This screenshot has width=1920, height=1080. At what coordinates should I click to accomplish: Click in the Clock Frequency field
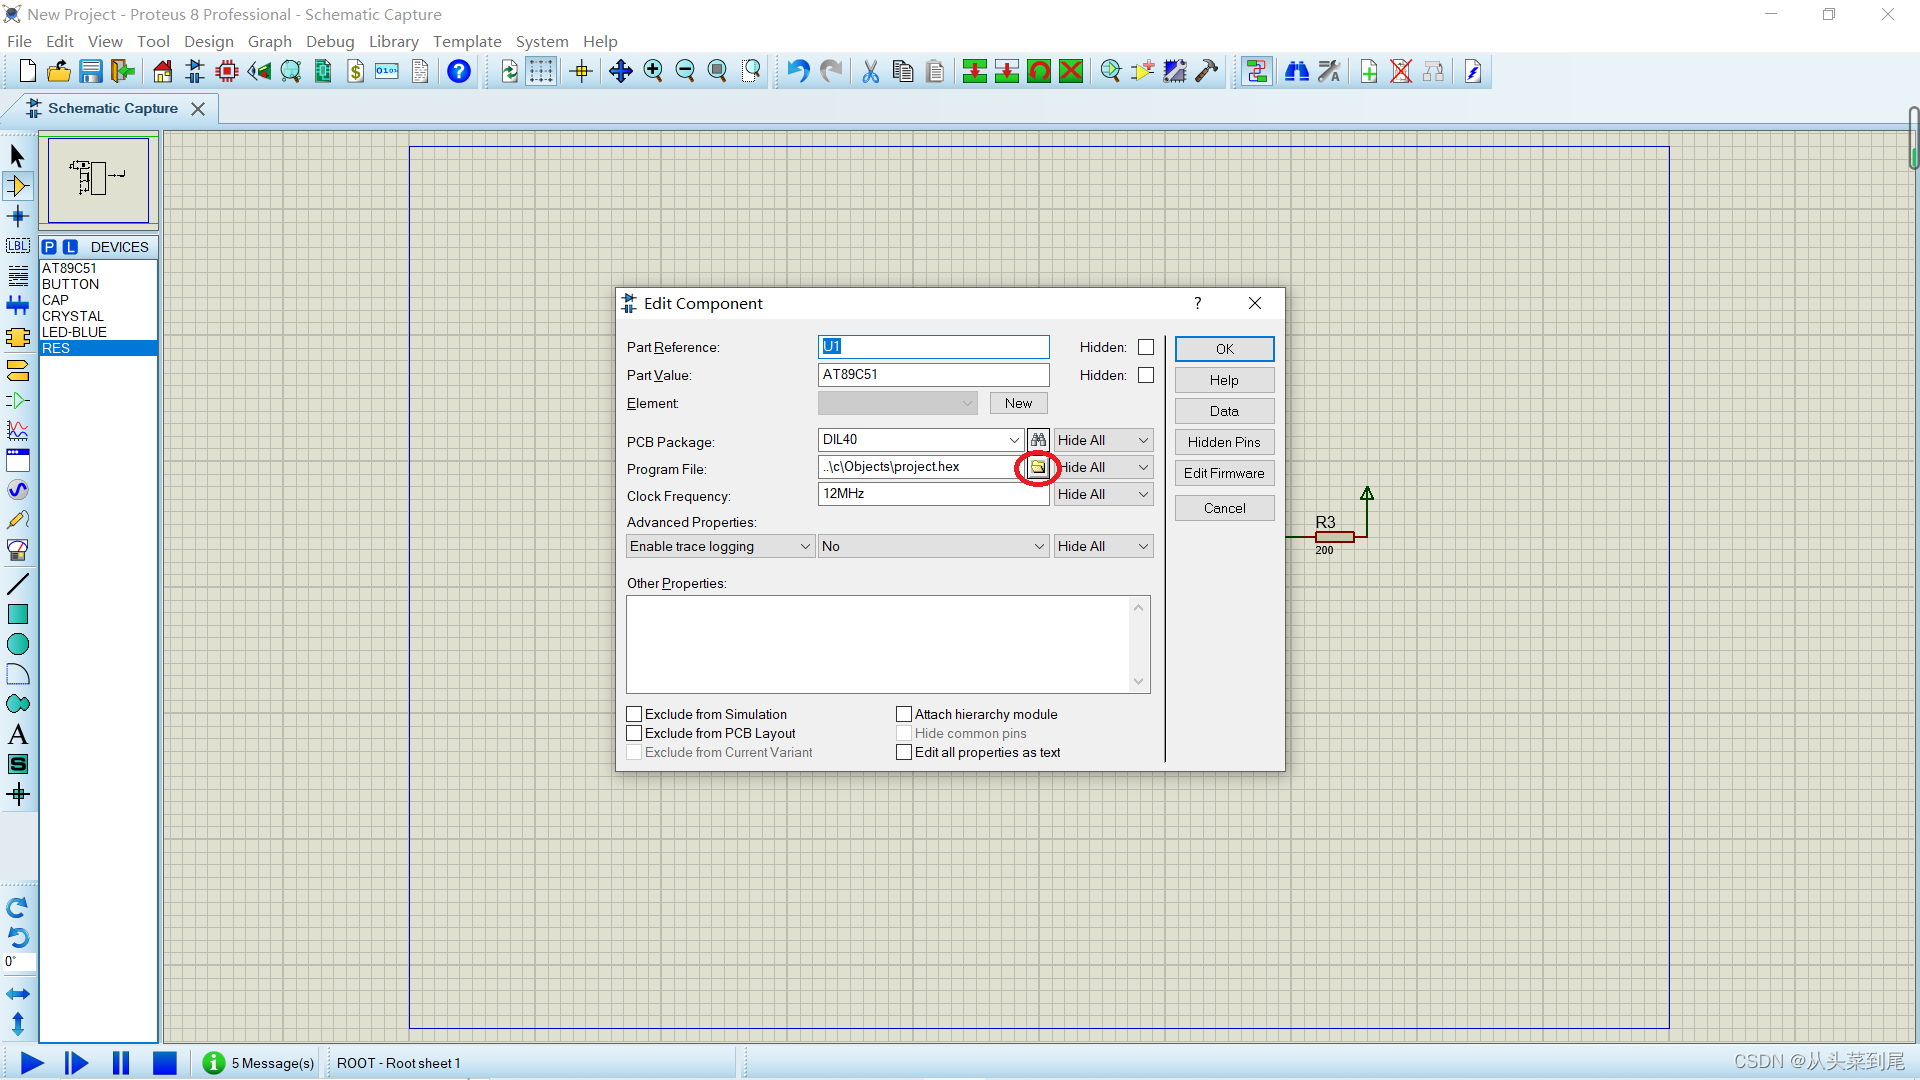[933, 494]
